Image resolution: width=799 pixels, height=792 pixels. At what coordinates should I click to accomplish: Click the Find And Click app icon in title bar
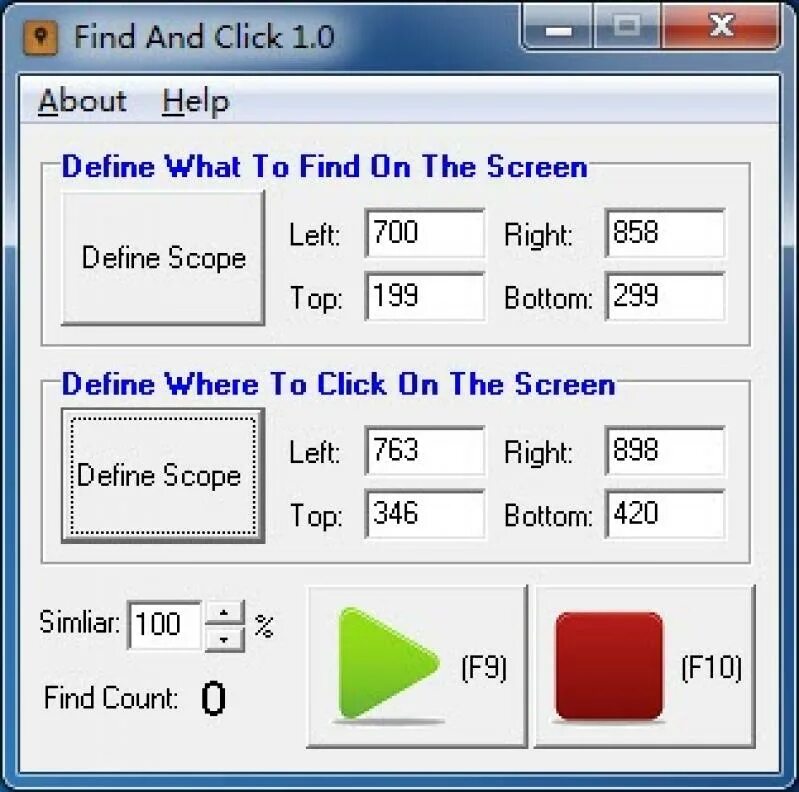pos(41,37)
